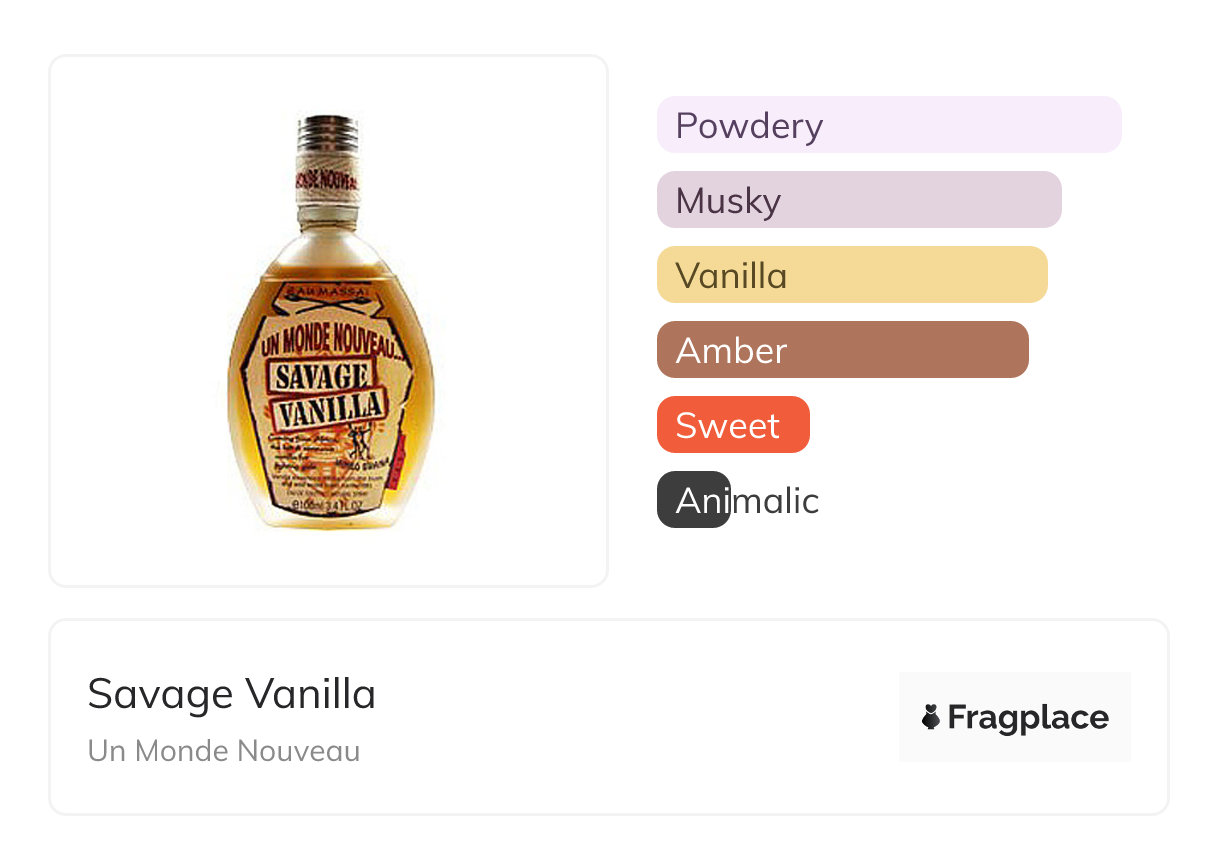Click the Fragplace perfume bottle logo icon
The width and height of the screenshot is (1218, 864).
pos(931,717)
